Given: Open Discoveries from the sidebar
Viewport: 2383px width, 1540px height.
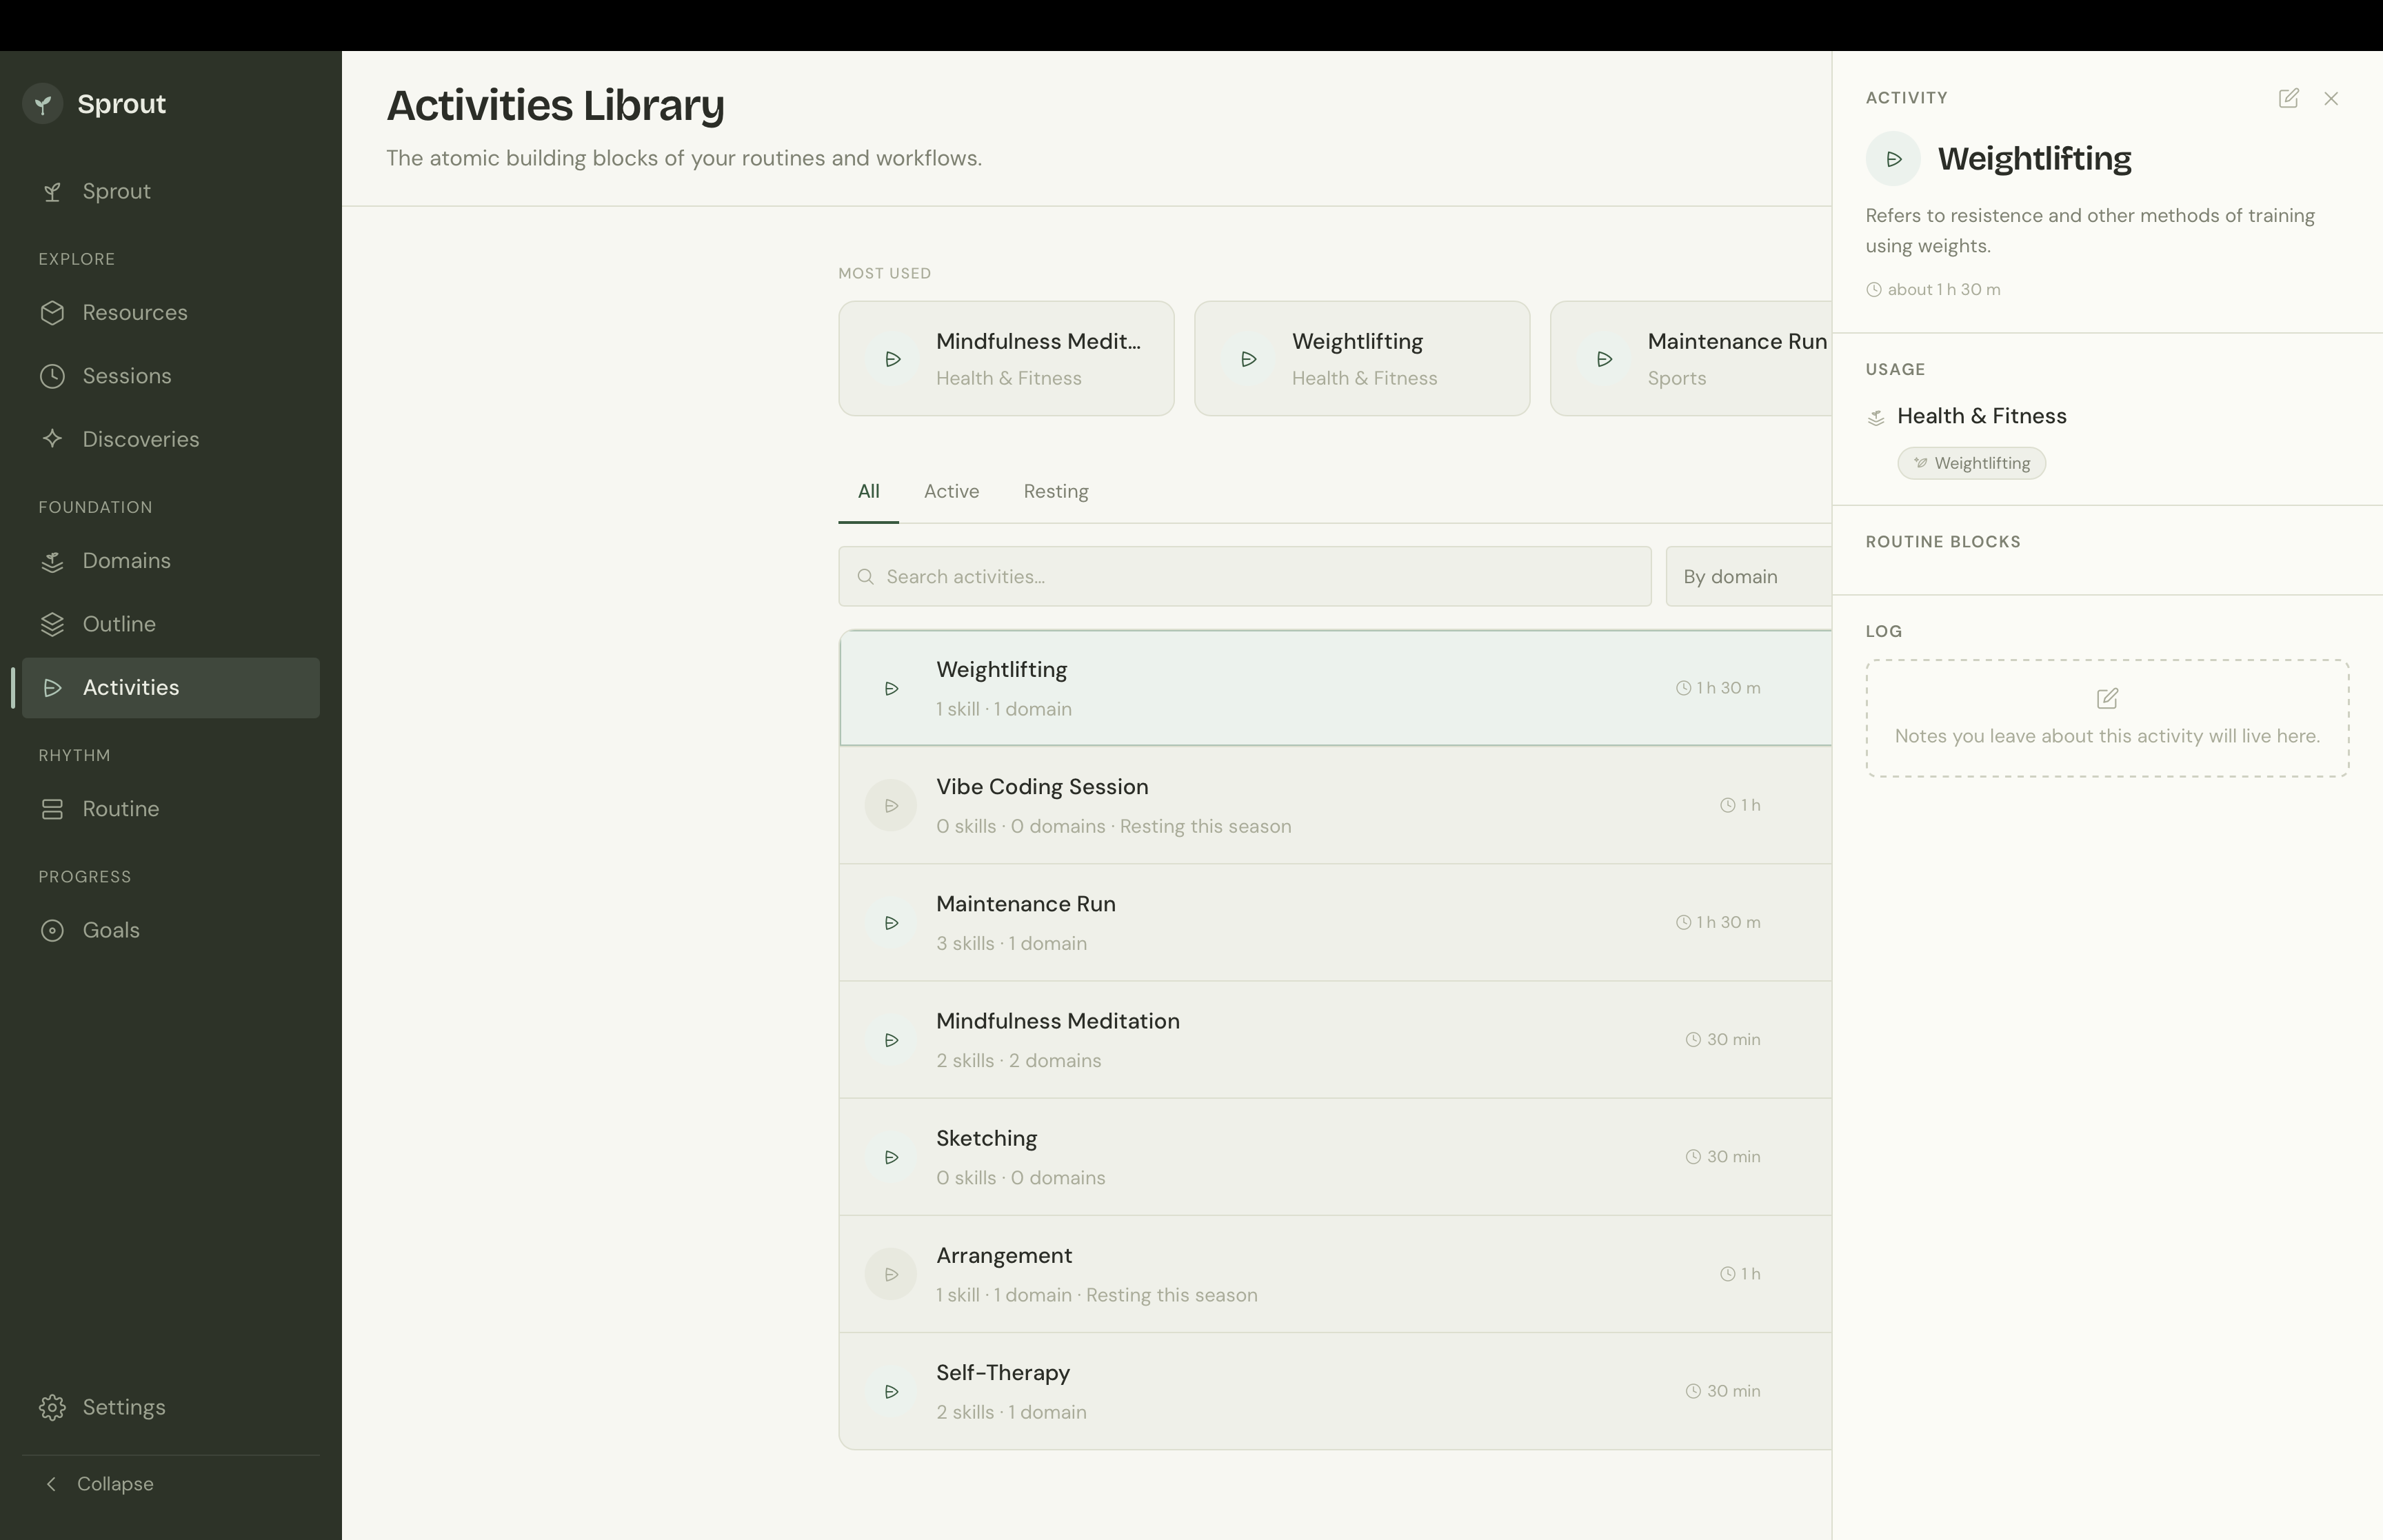Looking at the screenshot, I should (171, 439).
